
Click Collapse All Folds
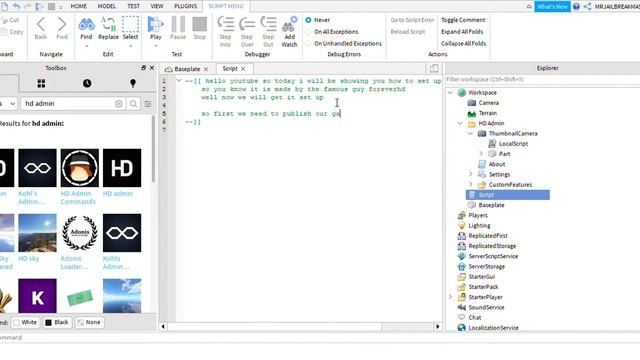point(463,43)
